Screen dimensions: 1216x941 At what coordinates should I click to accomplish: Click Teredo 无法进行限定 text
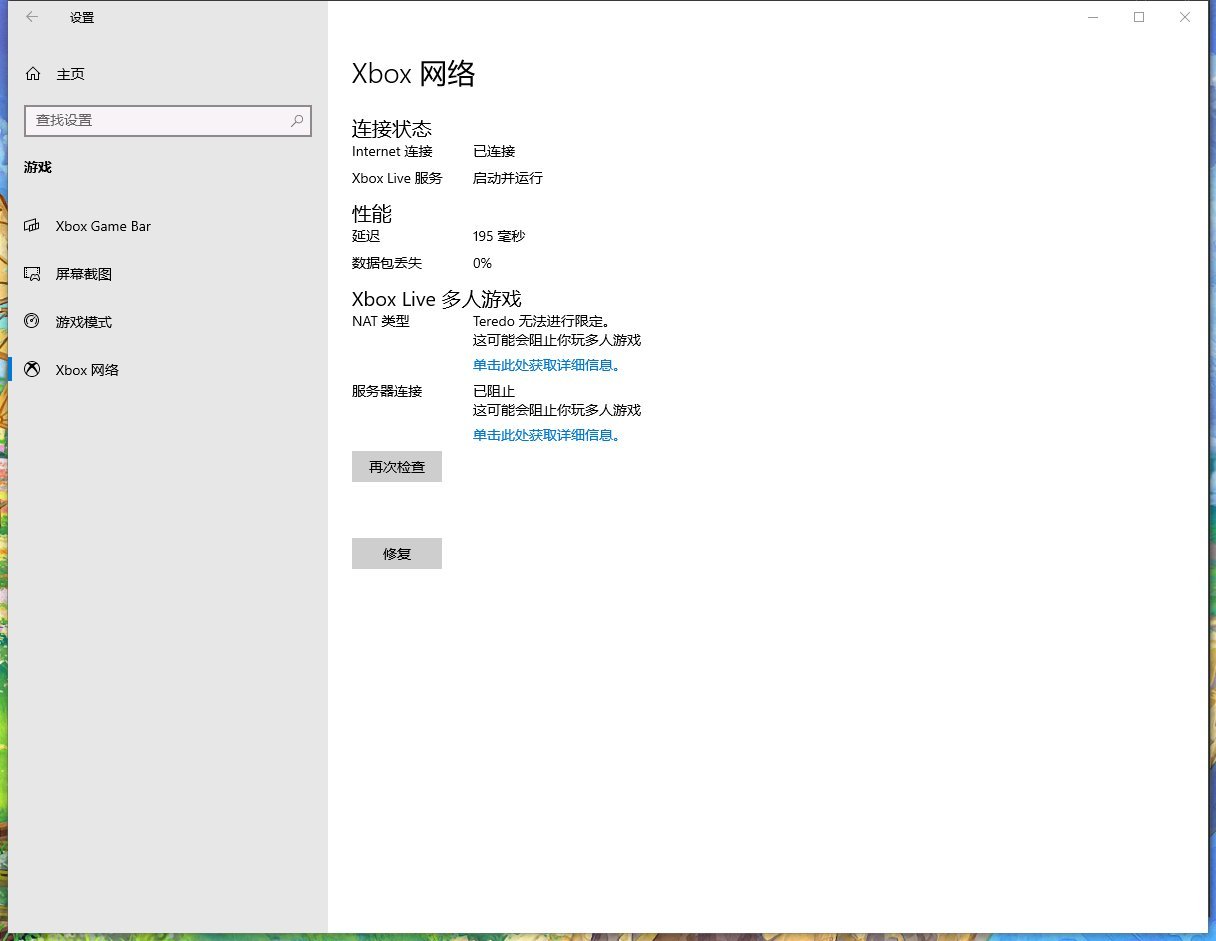point(542,322)
